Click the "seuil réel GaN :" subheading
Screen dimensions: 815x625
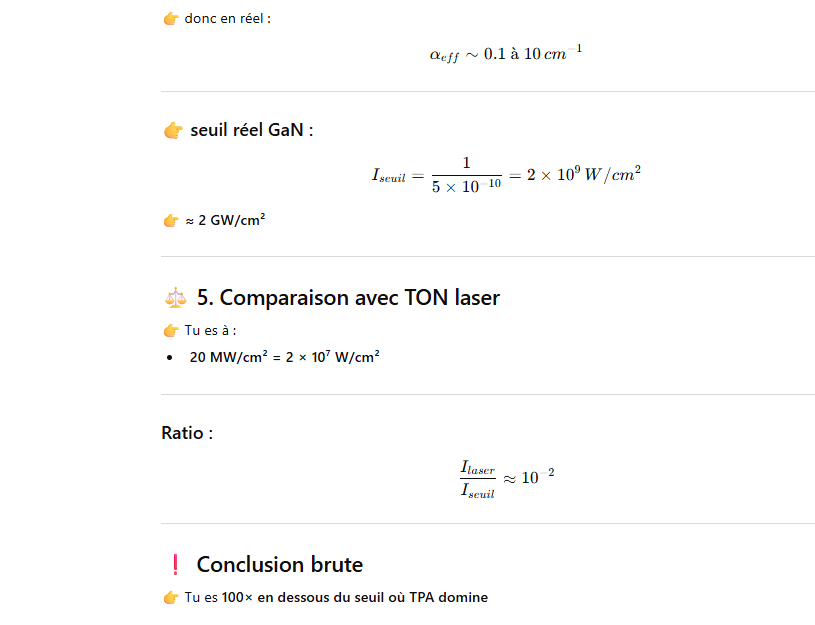[252, 130]
